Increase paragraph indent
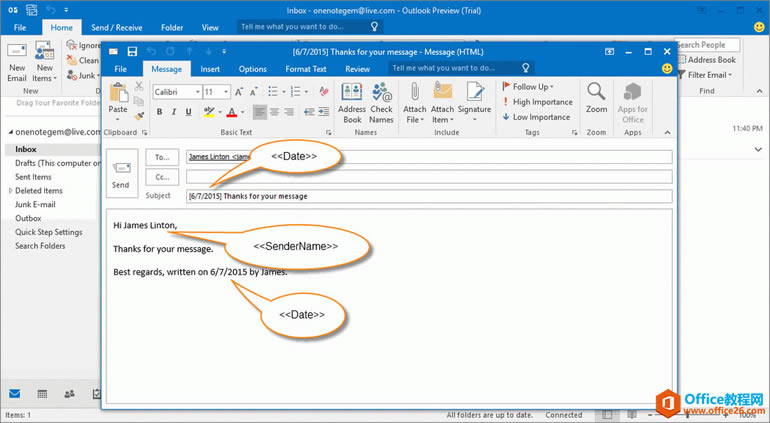 [x=324, y=112]
